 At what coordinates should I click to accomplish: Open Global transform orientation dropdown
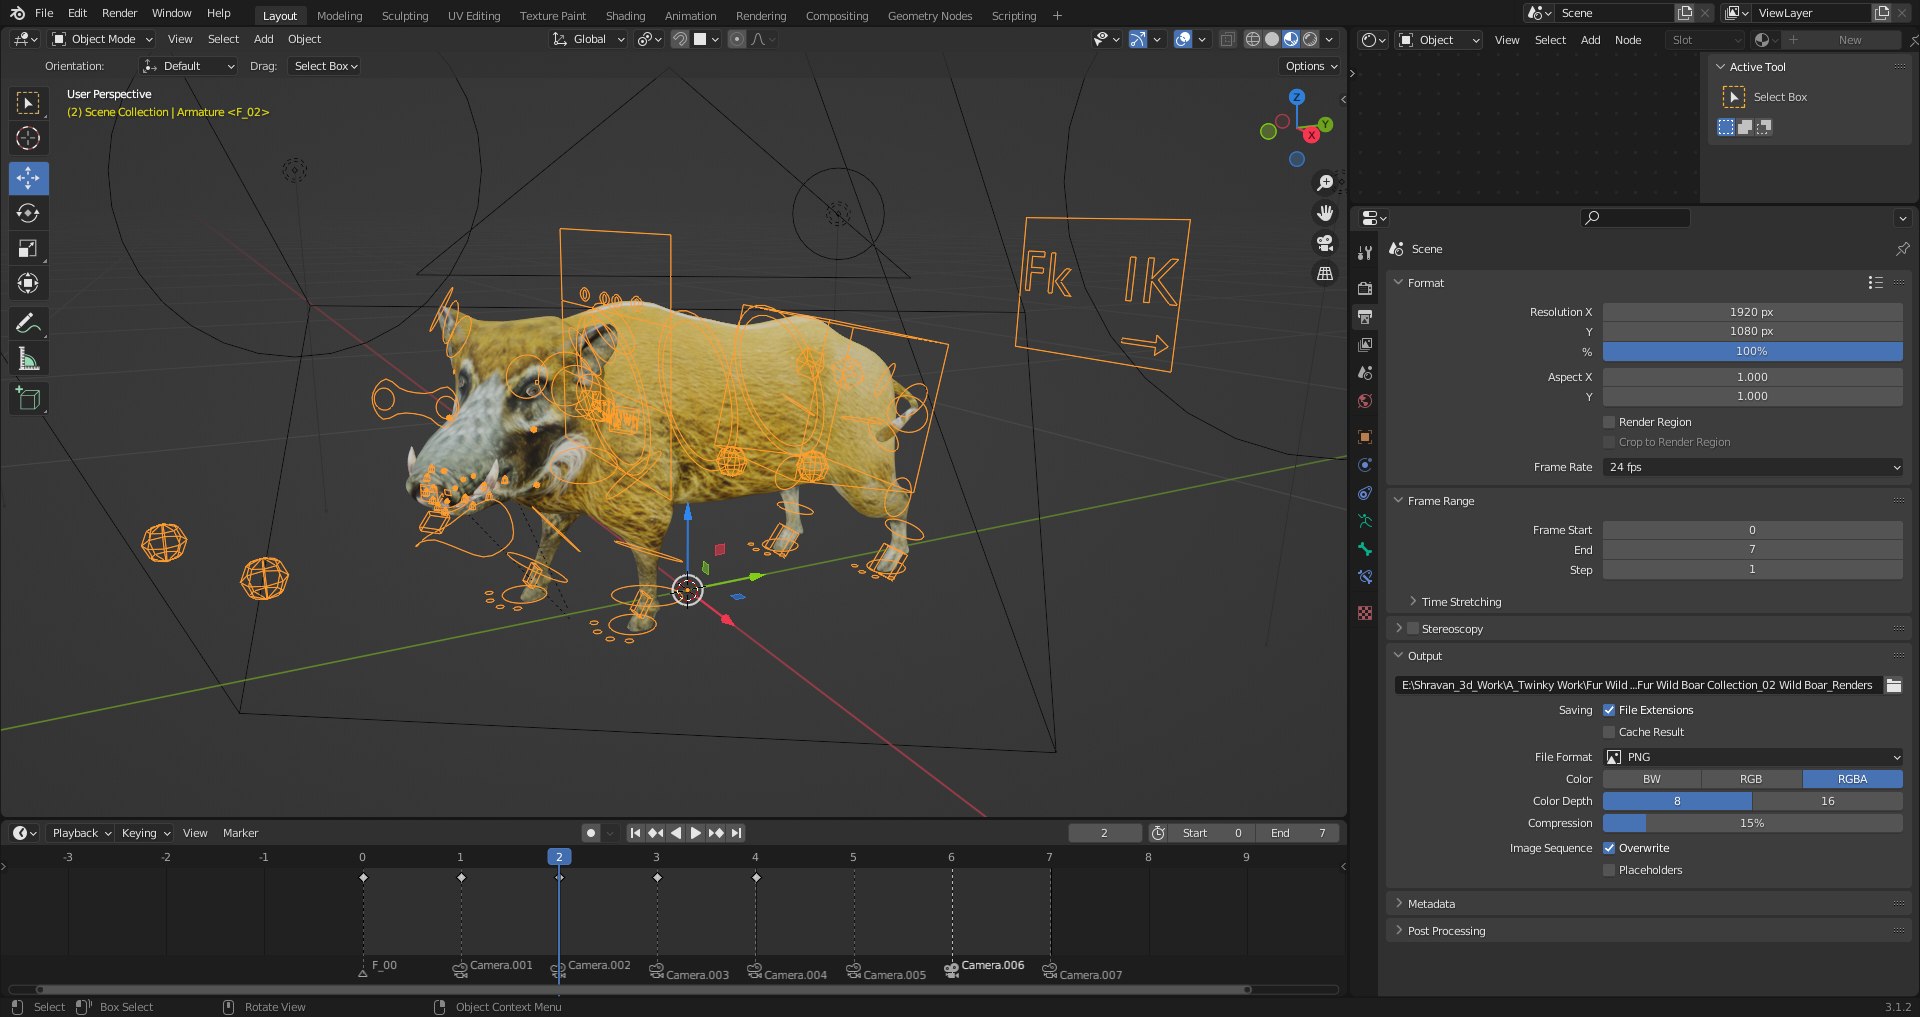click(x=589, y=39)
